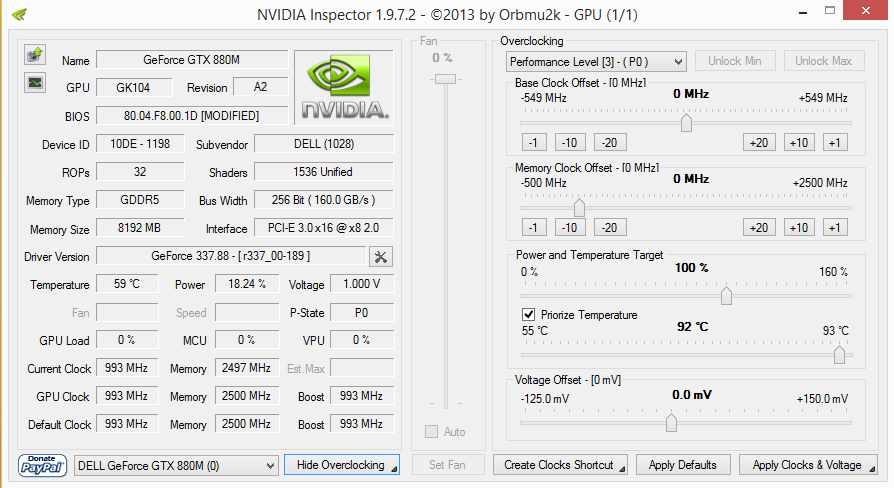Screen dimensions: 894x488
Task: Click the Voltage Offset slider thumb
Action: (x=672, y=422)
